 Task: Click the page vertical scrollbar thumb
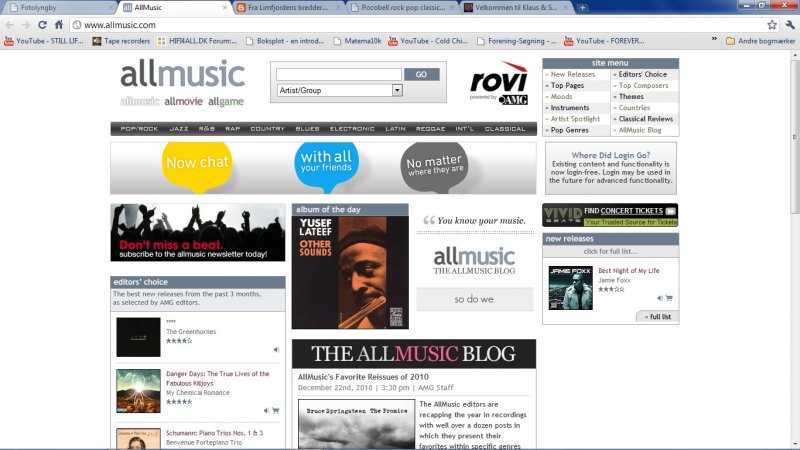[x=794, y=135]
